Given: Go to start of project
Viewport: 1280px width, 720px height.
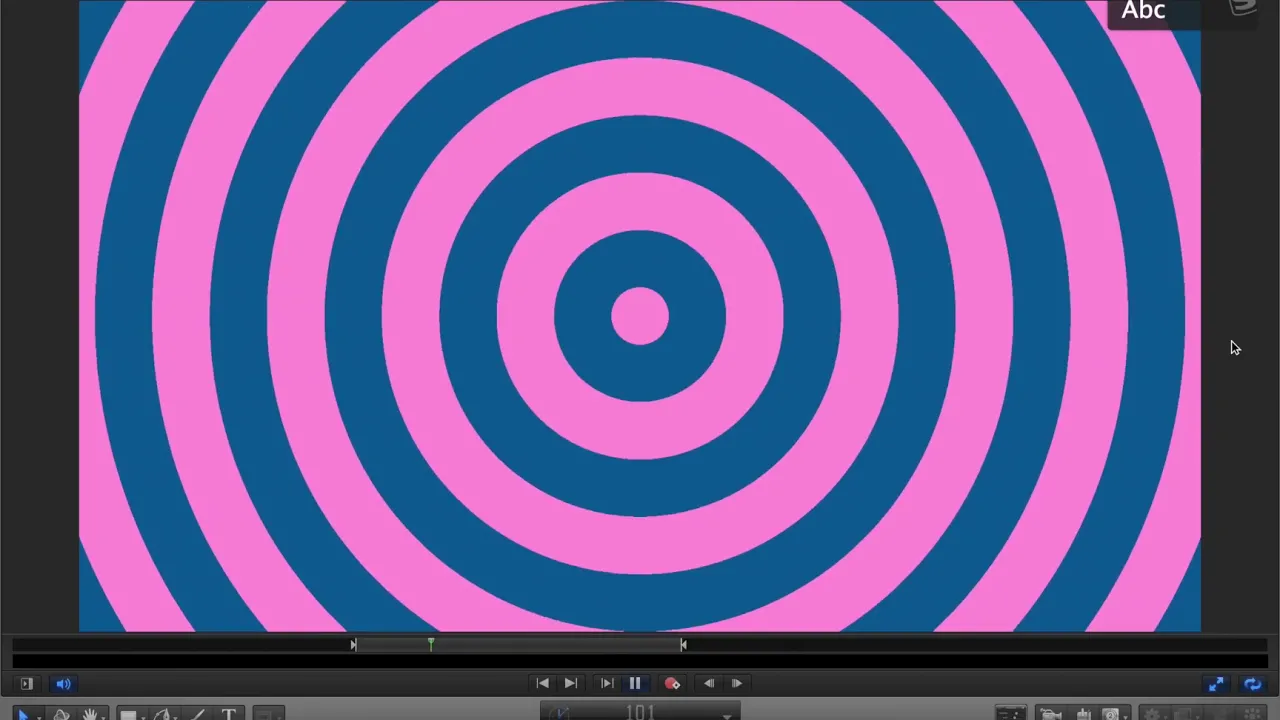Looking at the screenshot, I should coord(542,684).
